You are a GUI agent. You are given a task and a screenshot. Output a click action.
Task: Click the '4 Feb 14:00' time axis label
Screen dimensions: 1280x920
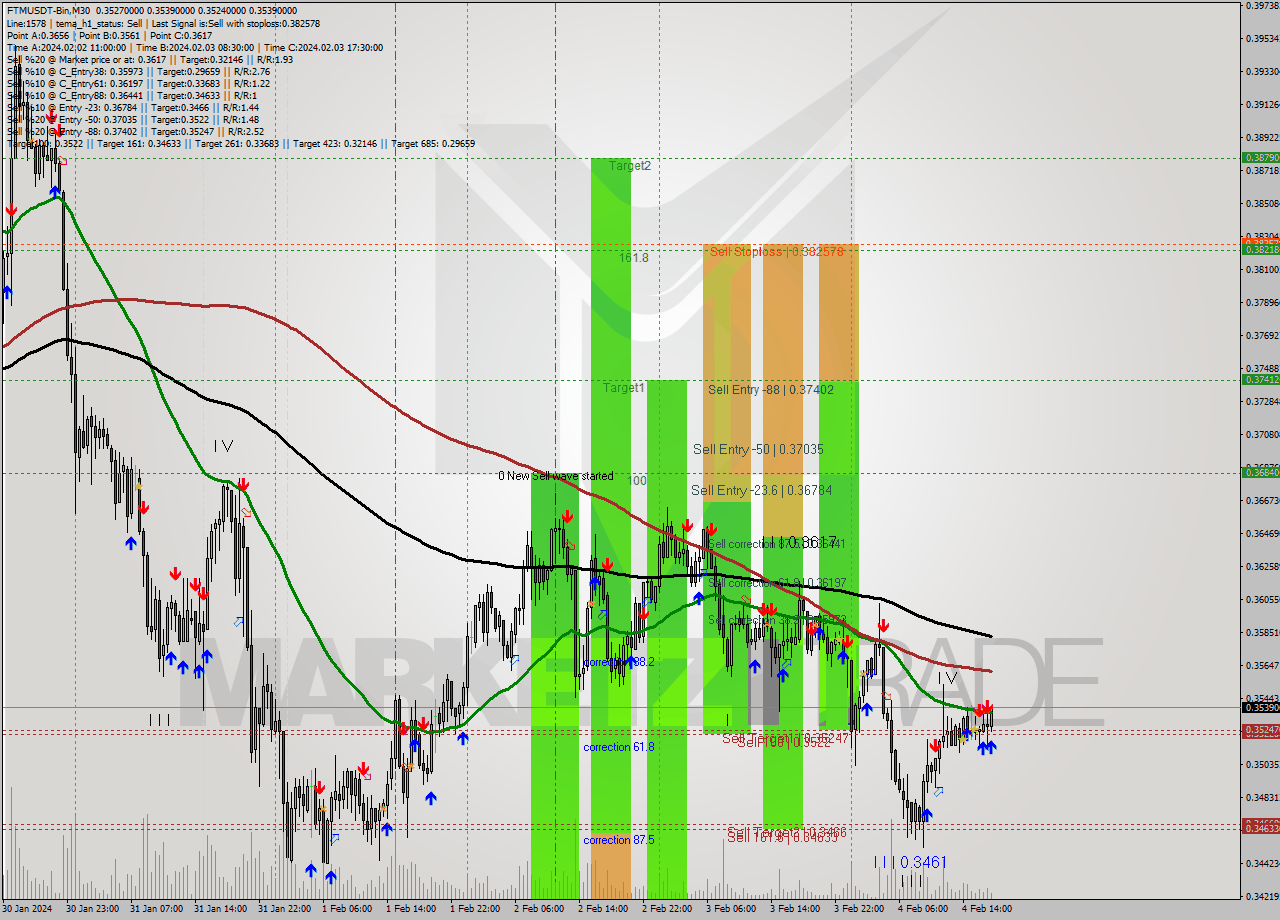(x=987, y=909)
